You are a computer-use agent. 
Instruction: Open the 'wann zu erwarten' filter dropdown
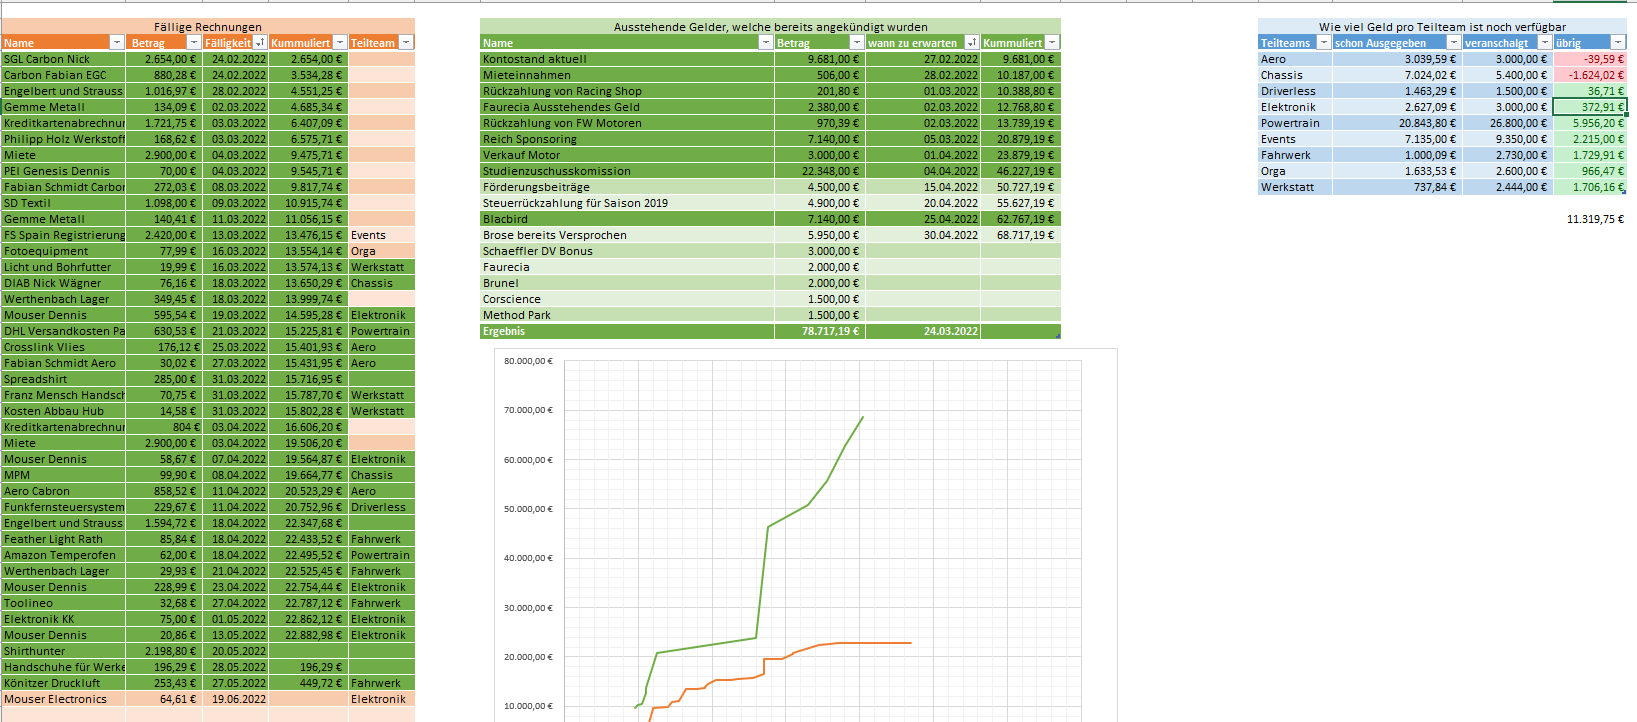tap(972, 43)
